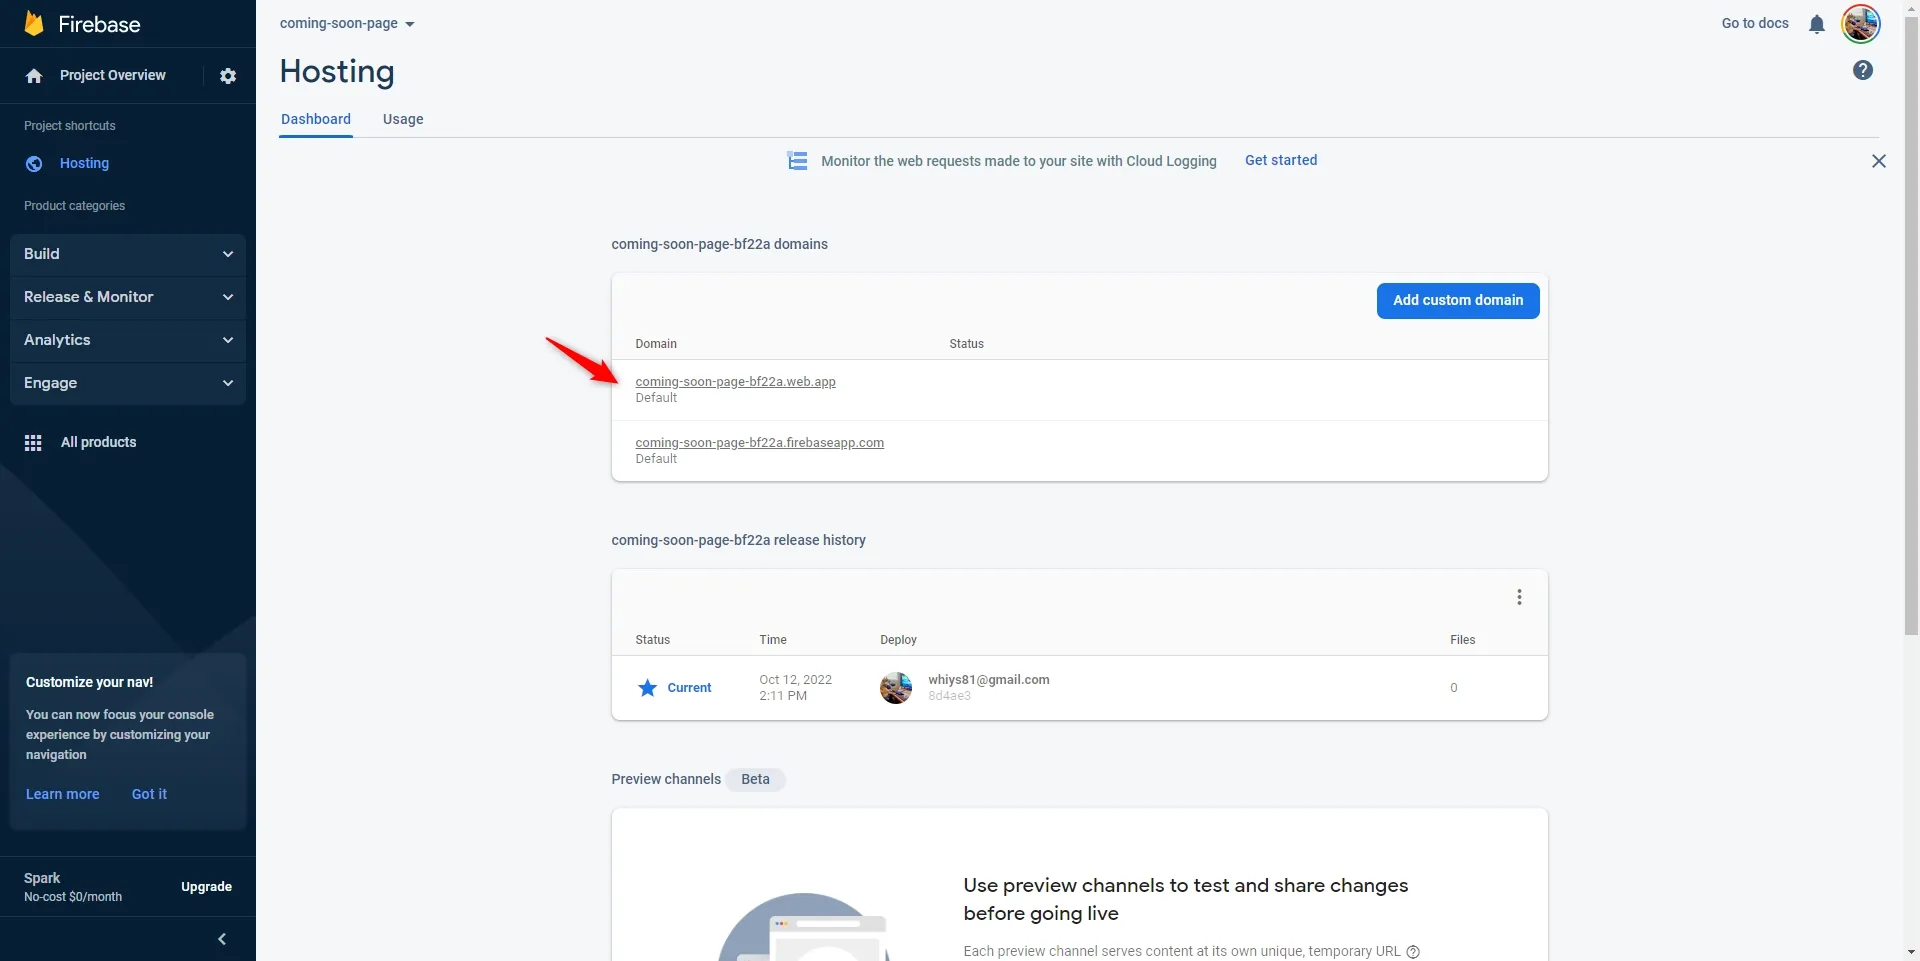Expand the Engage category
Image resolution: width=1920 pixels, height=961 pixels.
(x=128, y=383)
